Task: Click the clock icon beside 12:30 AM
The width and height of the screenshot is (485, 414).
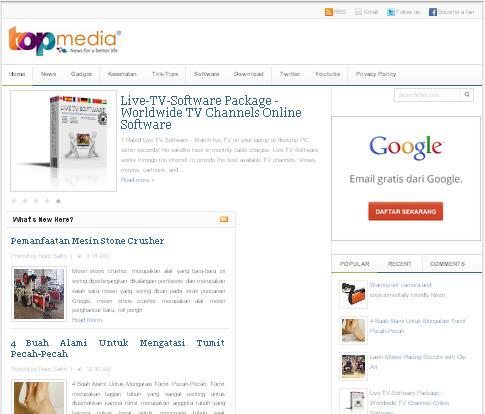Action: click(79, 369)
